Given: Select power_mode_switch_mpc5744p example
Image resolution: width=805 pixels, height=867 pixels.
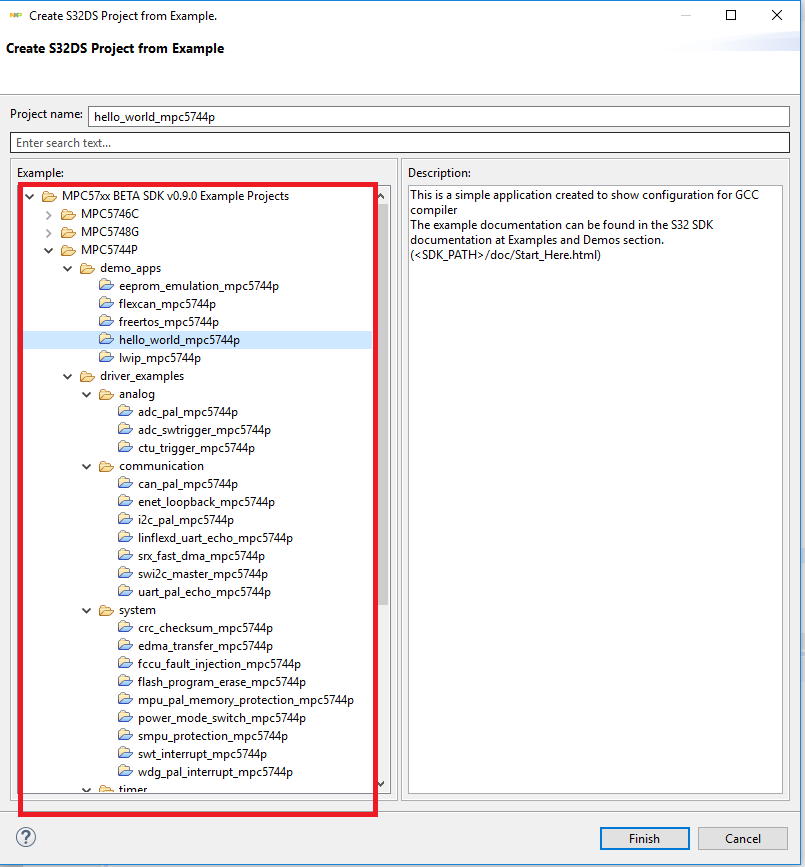Looking at the screenshot, I should click(222, 718).
